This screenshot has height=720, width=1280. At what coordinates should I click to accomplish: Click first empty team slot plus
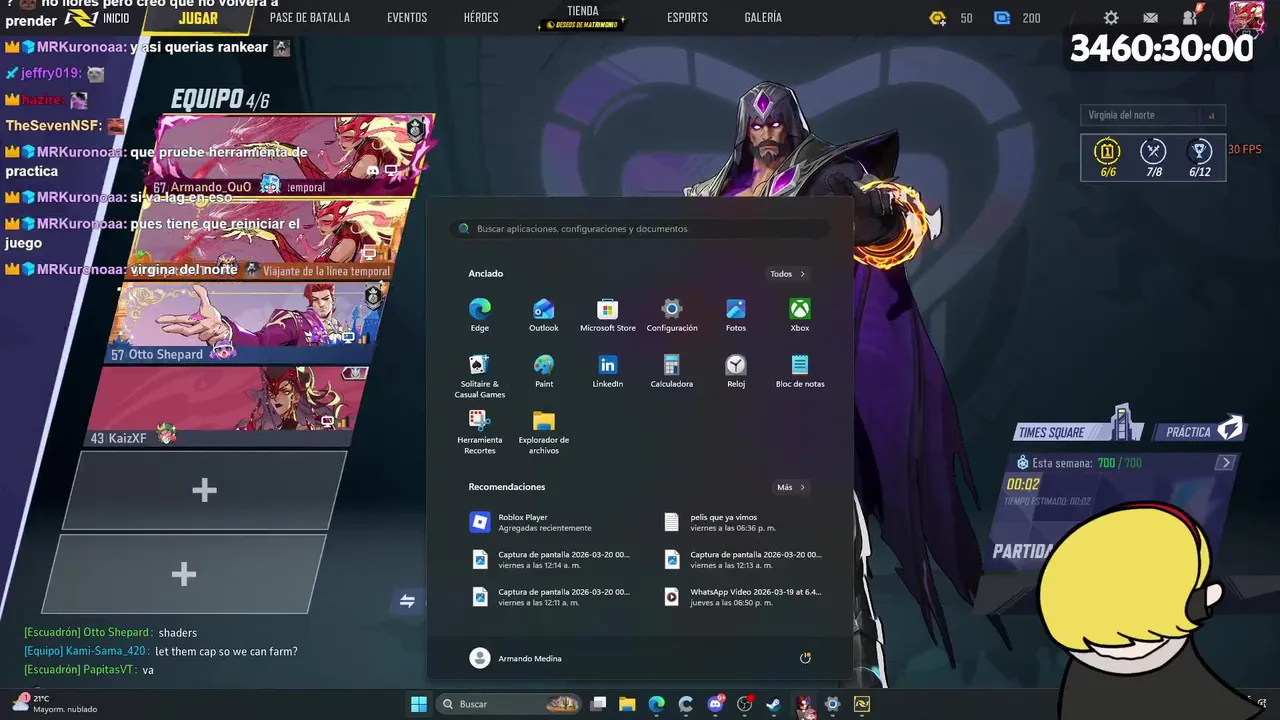(204, 490)
